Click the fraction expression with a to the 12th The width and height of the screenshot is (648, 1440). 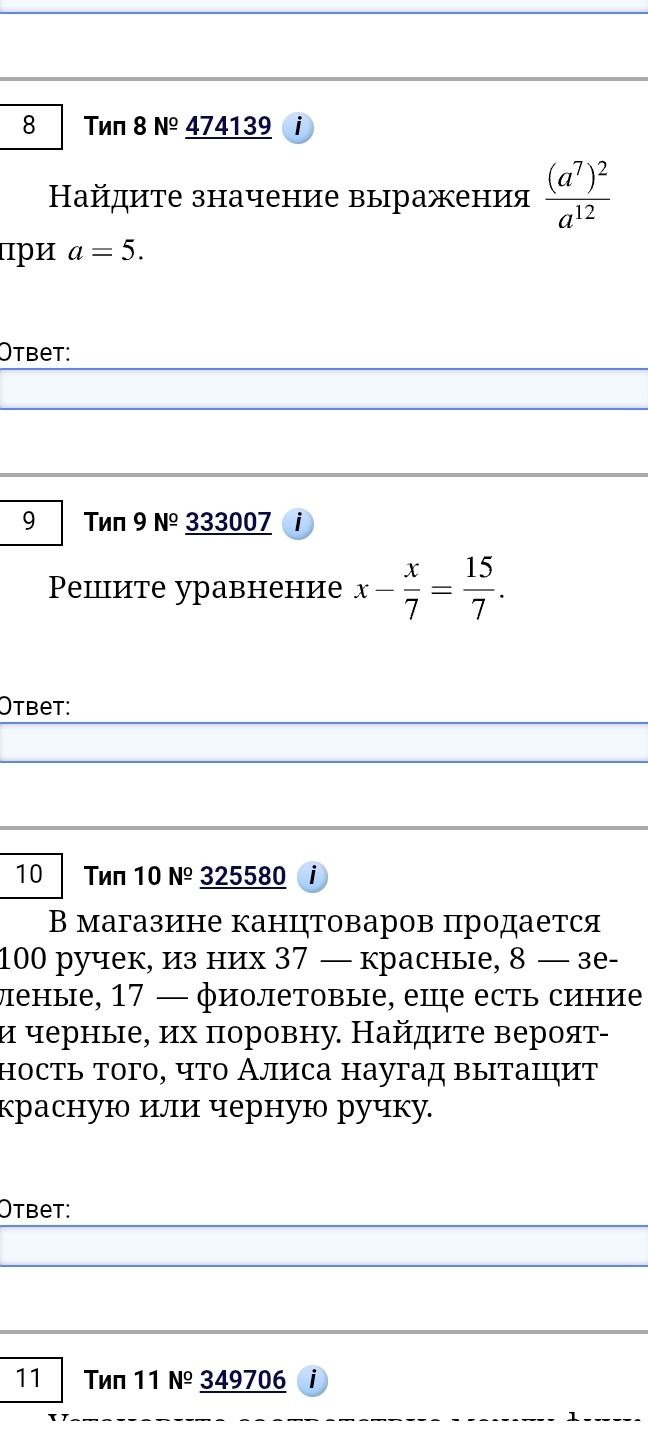(578, 196)
